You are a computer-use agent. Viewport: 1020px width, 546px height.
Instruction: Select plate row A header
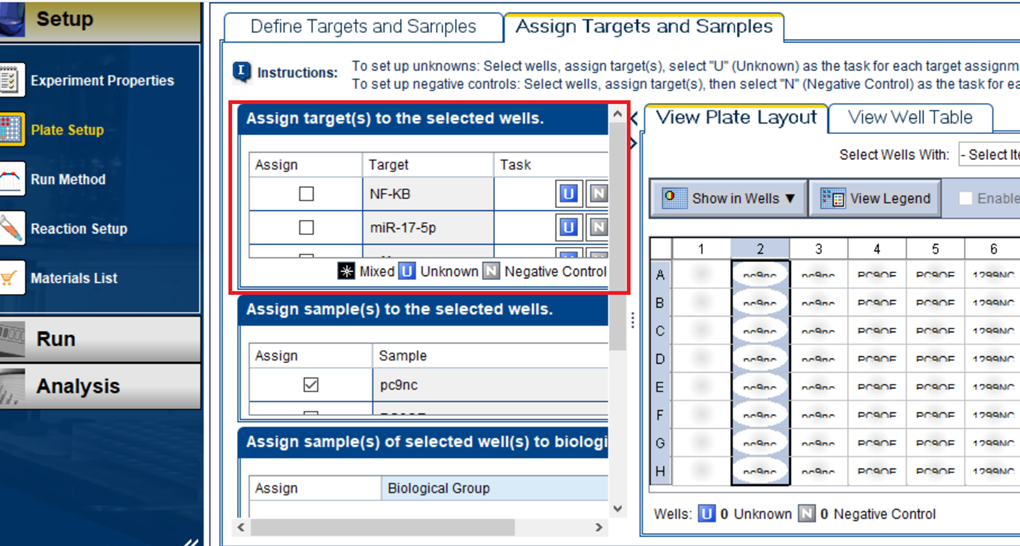[x=661, y=275]
